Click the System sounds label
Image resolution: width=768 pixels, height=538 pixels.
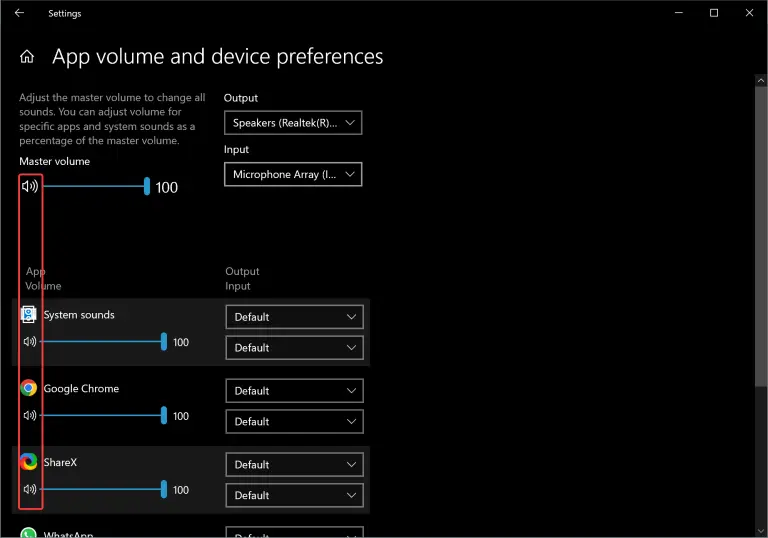[x=79, y=315]
